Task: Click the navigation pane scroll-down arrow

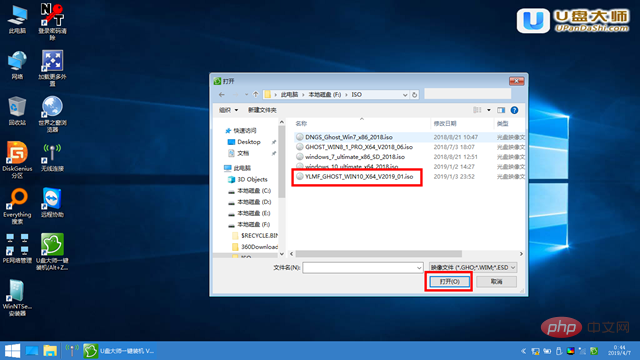Action: 282,254
